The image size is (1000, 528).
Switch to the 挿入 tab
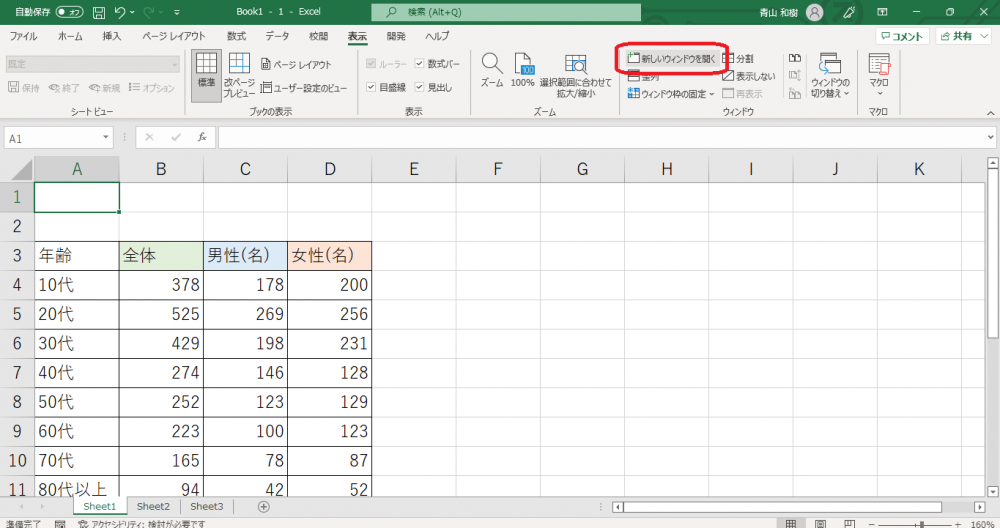112,36
